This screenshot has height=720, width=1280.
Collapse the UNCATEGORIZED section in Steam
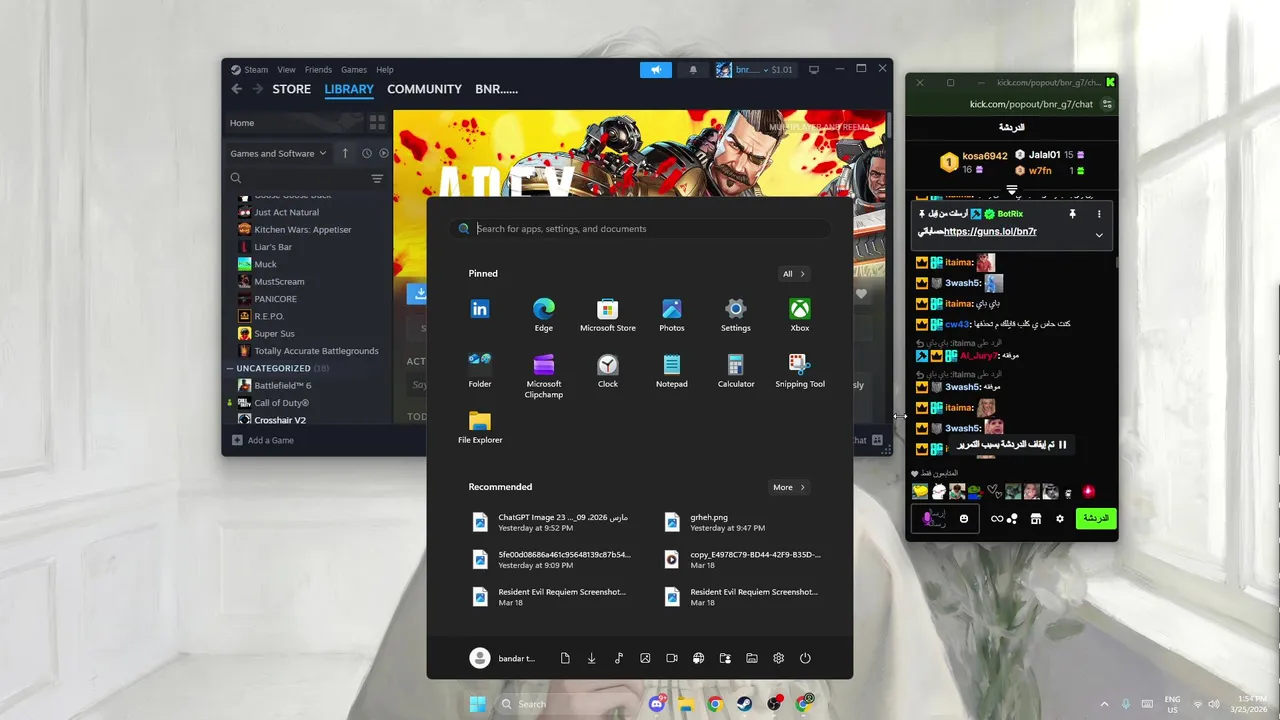230,368
